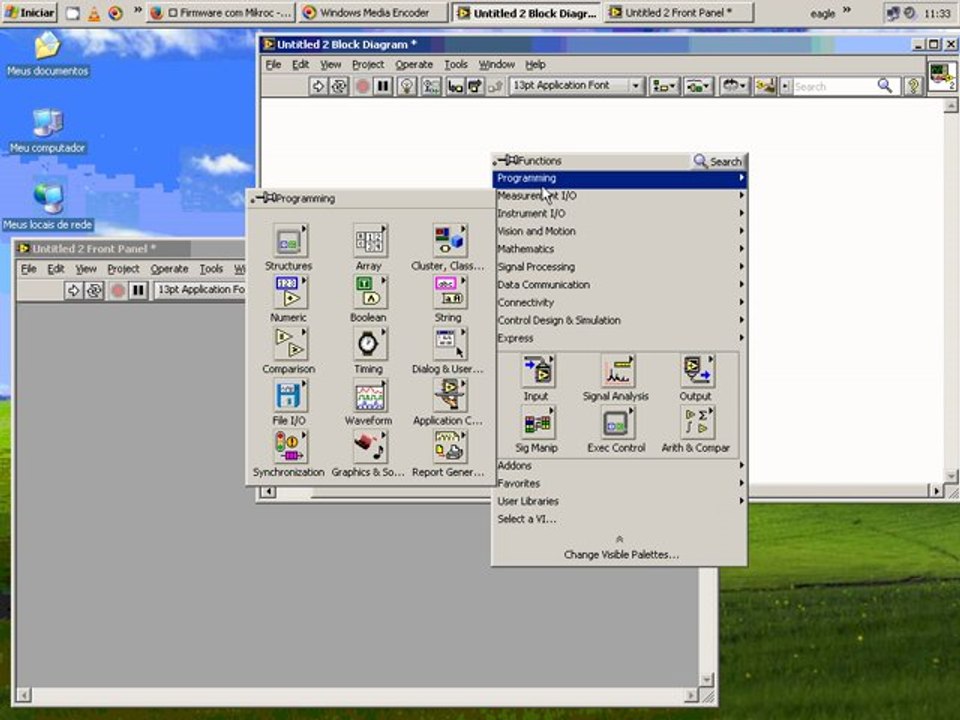Click Abort Execution in Block Diagram toolbar
This screenshot has width=960, height=720.
coord(362,86)
